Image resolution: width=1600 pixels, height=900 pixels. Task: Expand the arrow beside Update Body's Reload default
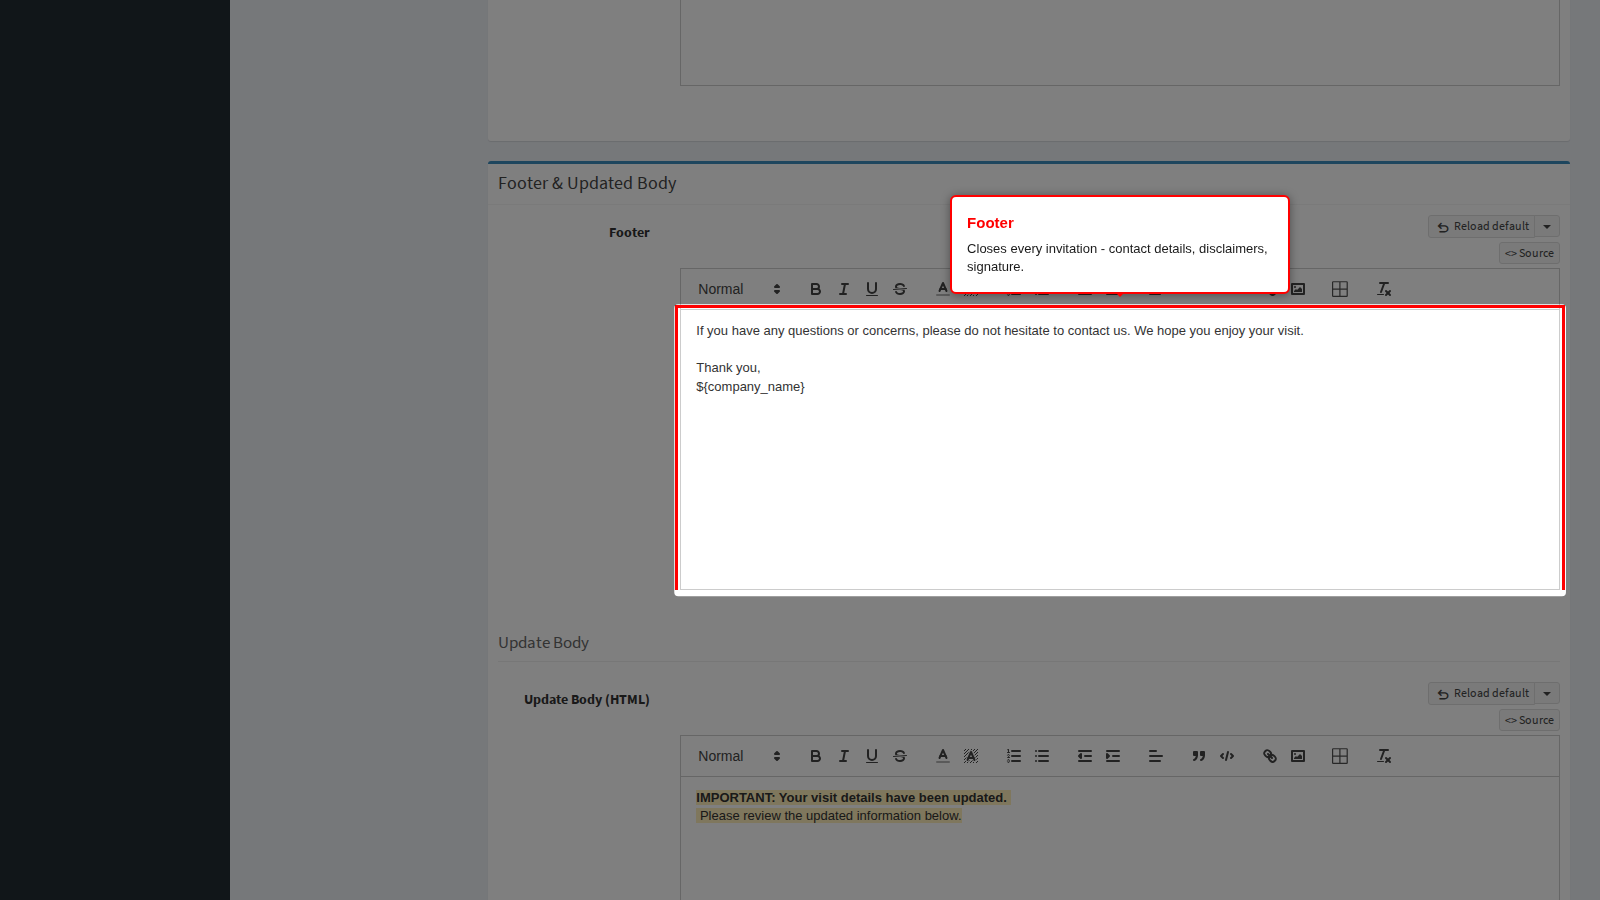[1547, 694]
